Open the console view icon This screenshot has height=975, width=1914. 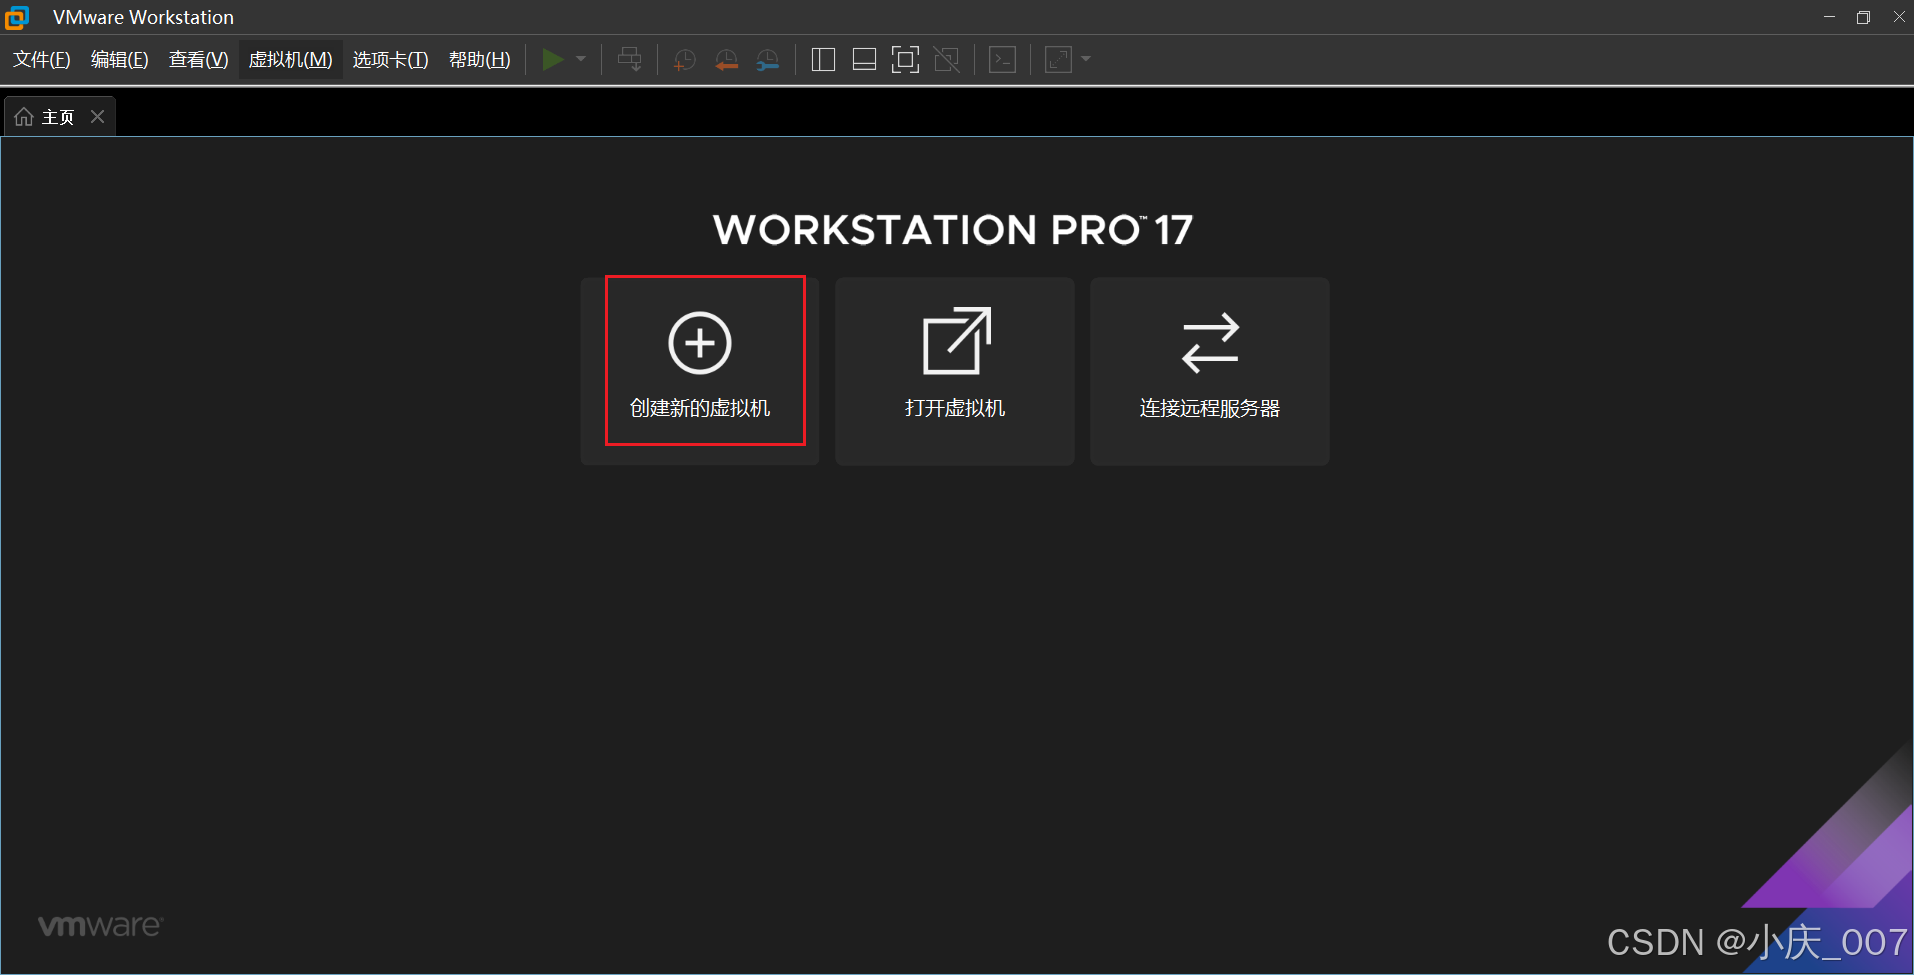coord(1002,60)
